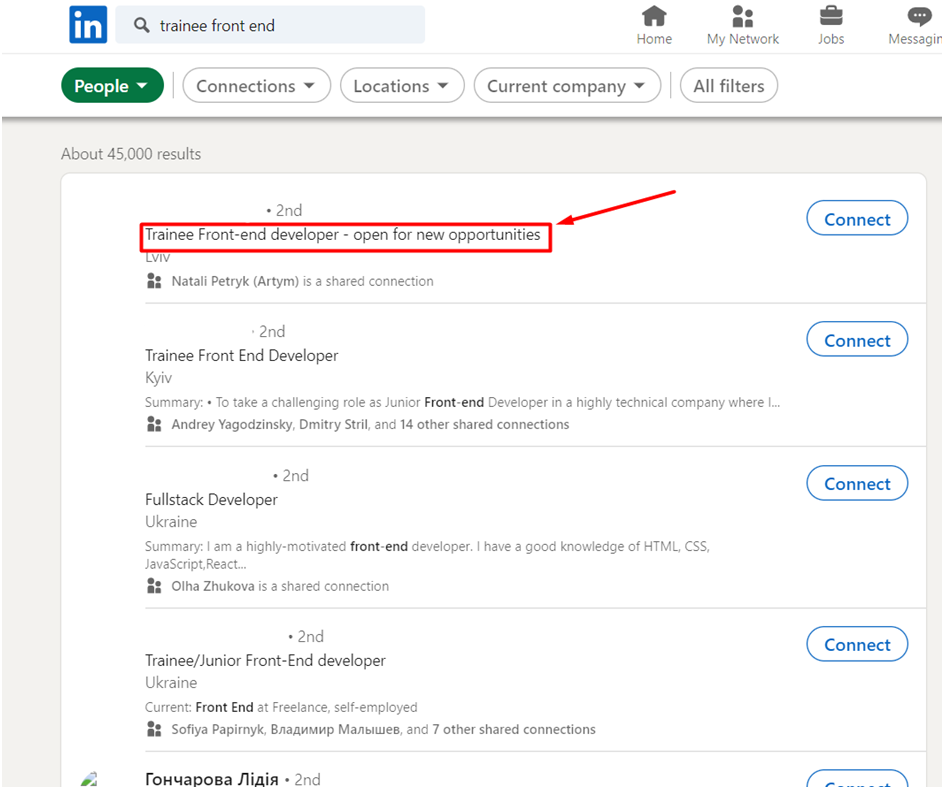944x789 pixels.
Task: Open My Network icon
Action: (742, 17)
